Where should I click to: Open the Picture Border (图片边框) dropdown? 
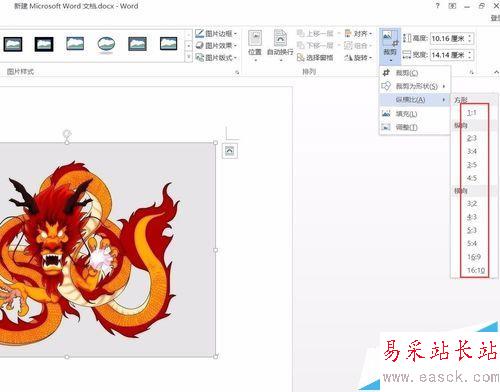coord(216,33)
